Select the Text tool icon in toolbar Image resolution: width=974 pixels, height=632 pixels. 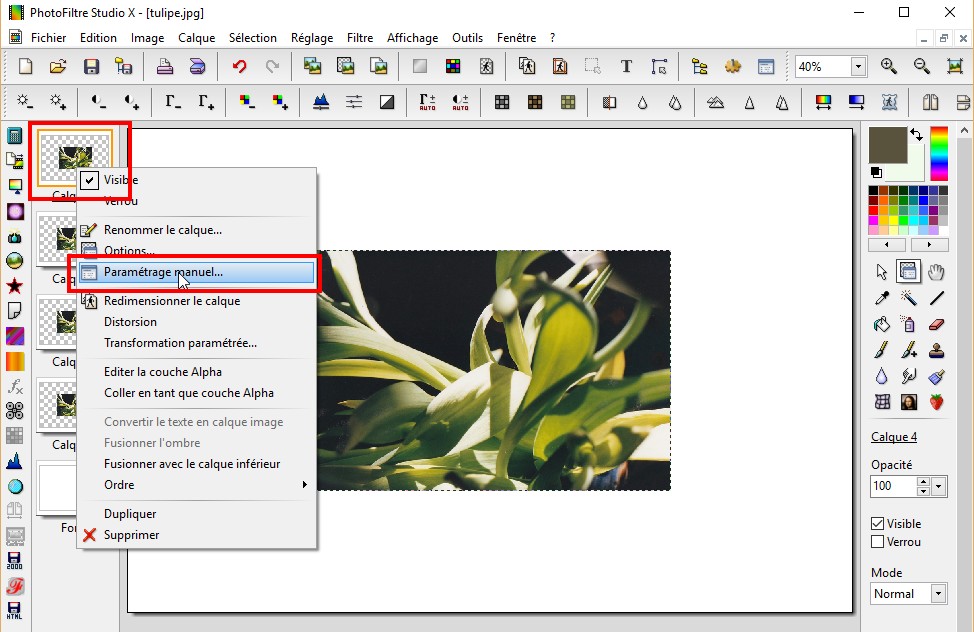point(626,67)
